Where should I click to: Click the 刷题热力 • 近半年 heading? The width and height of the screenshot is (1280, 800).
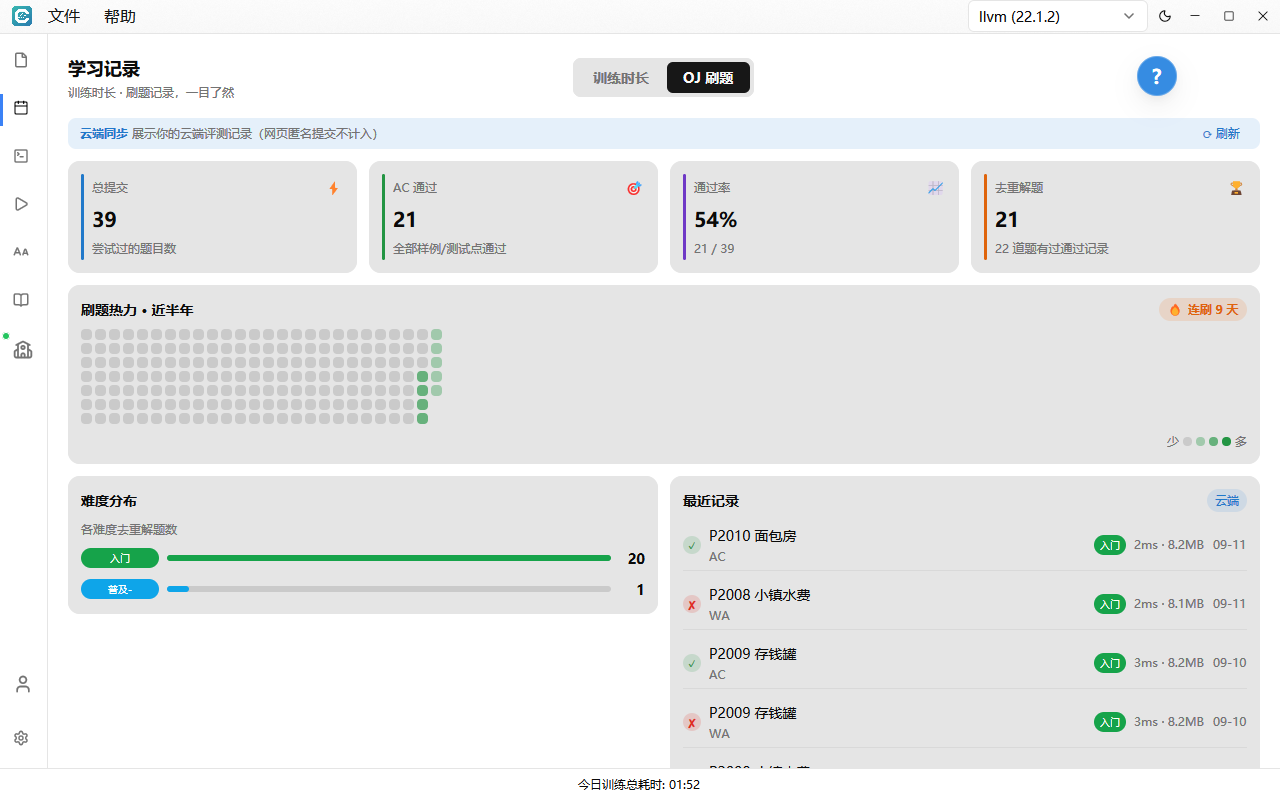click(x=137, y=311)
